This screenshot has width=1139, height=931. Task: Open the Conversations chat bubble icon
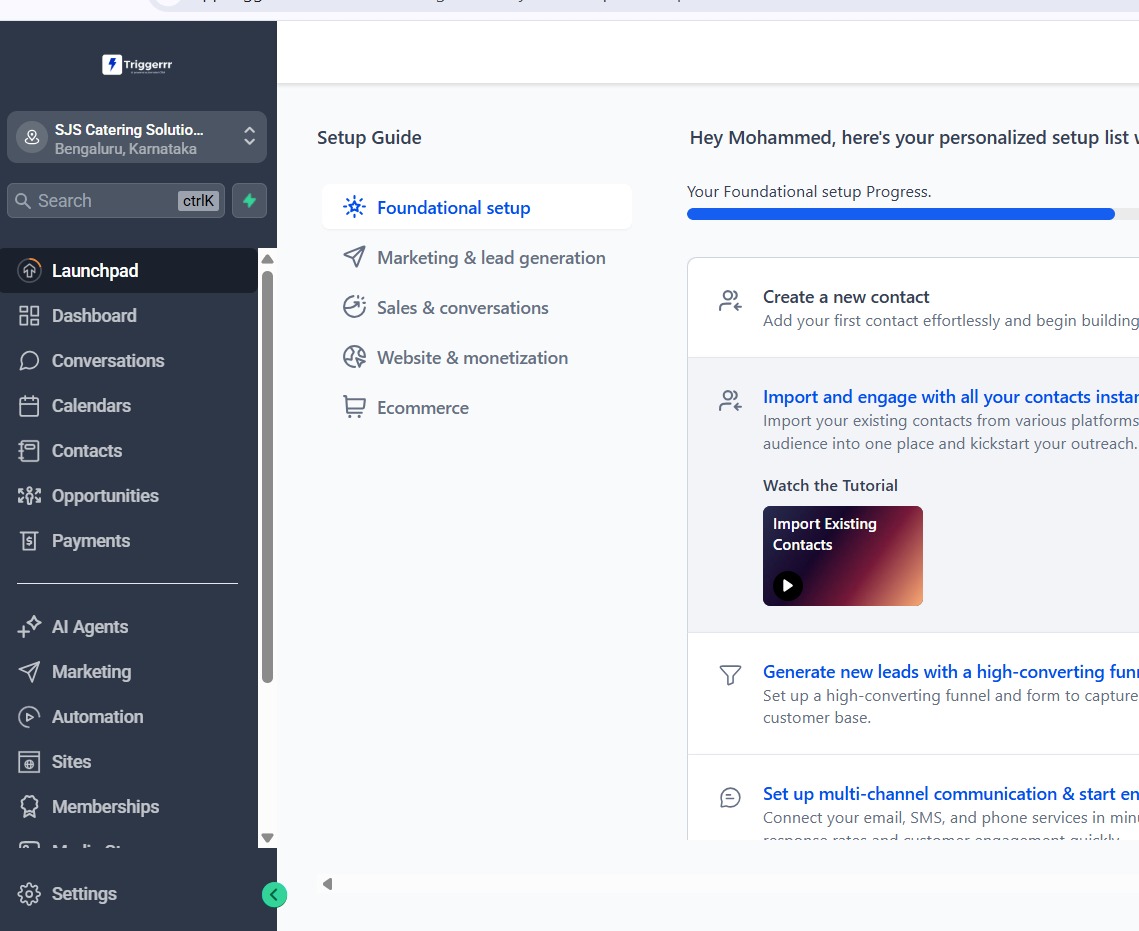click(29, 361)
